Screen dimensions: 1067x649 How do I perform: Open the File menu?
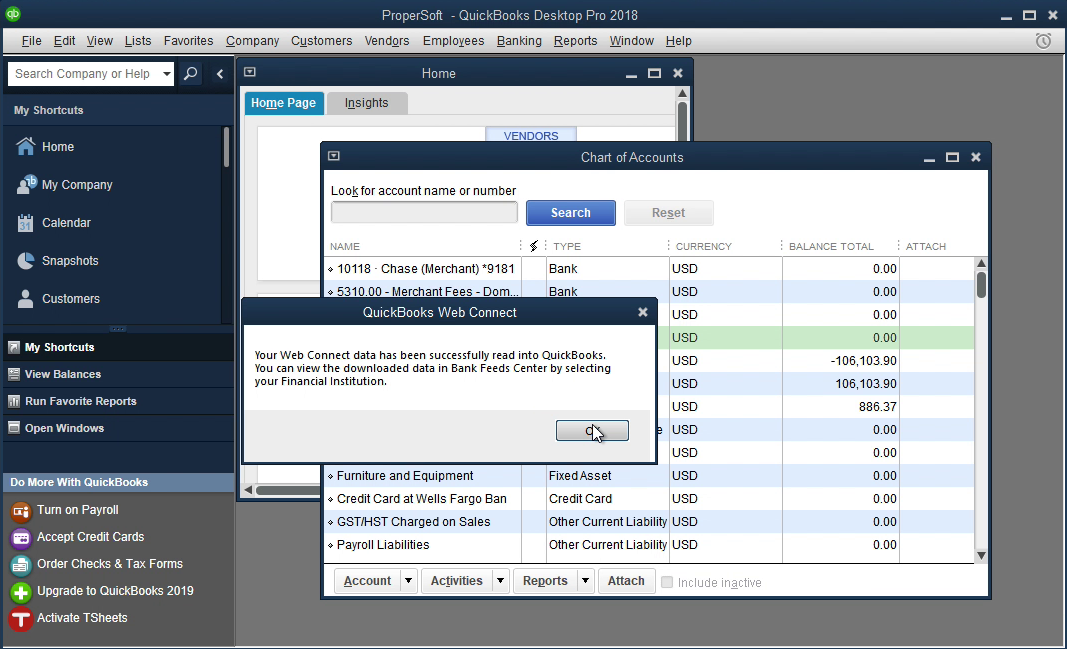coord(31,41)
